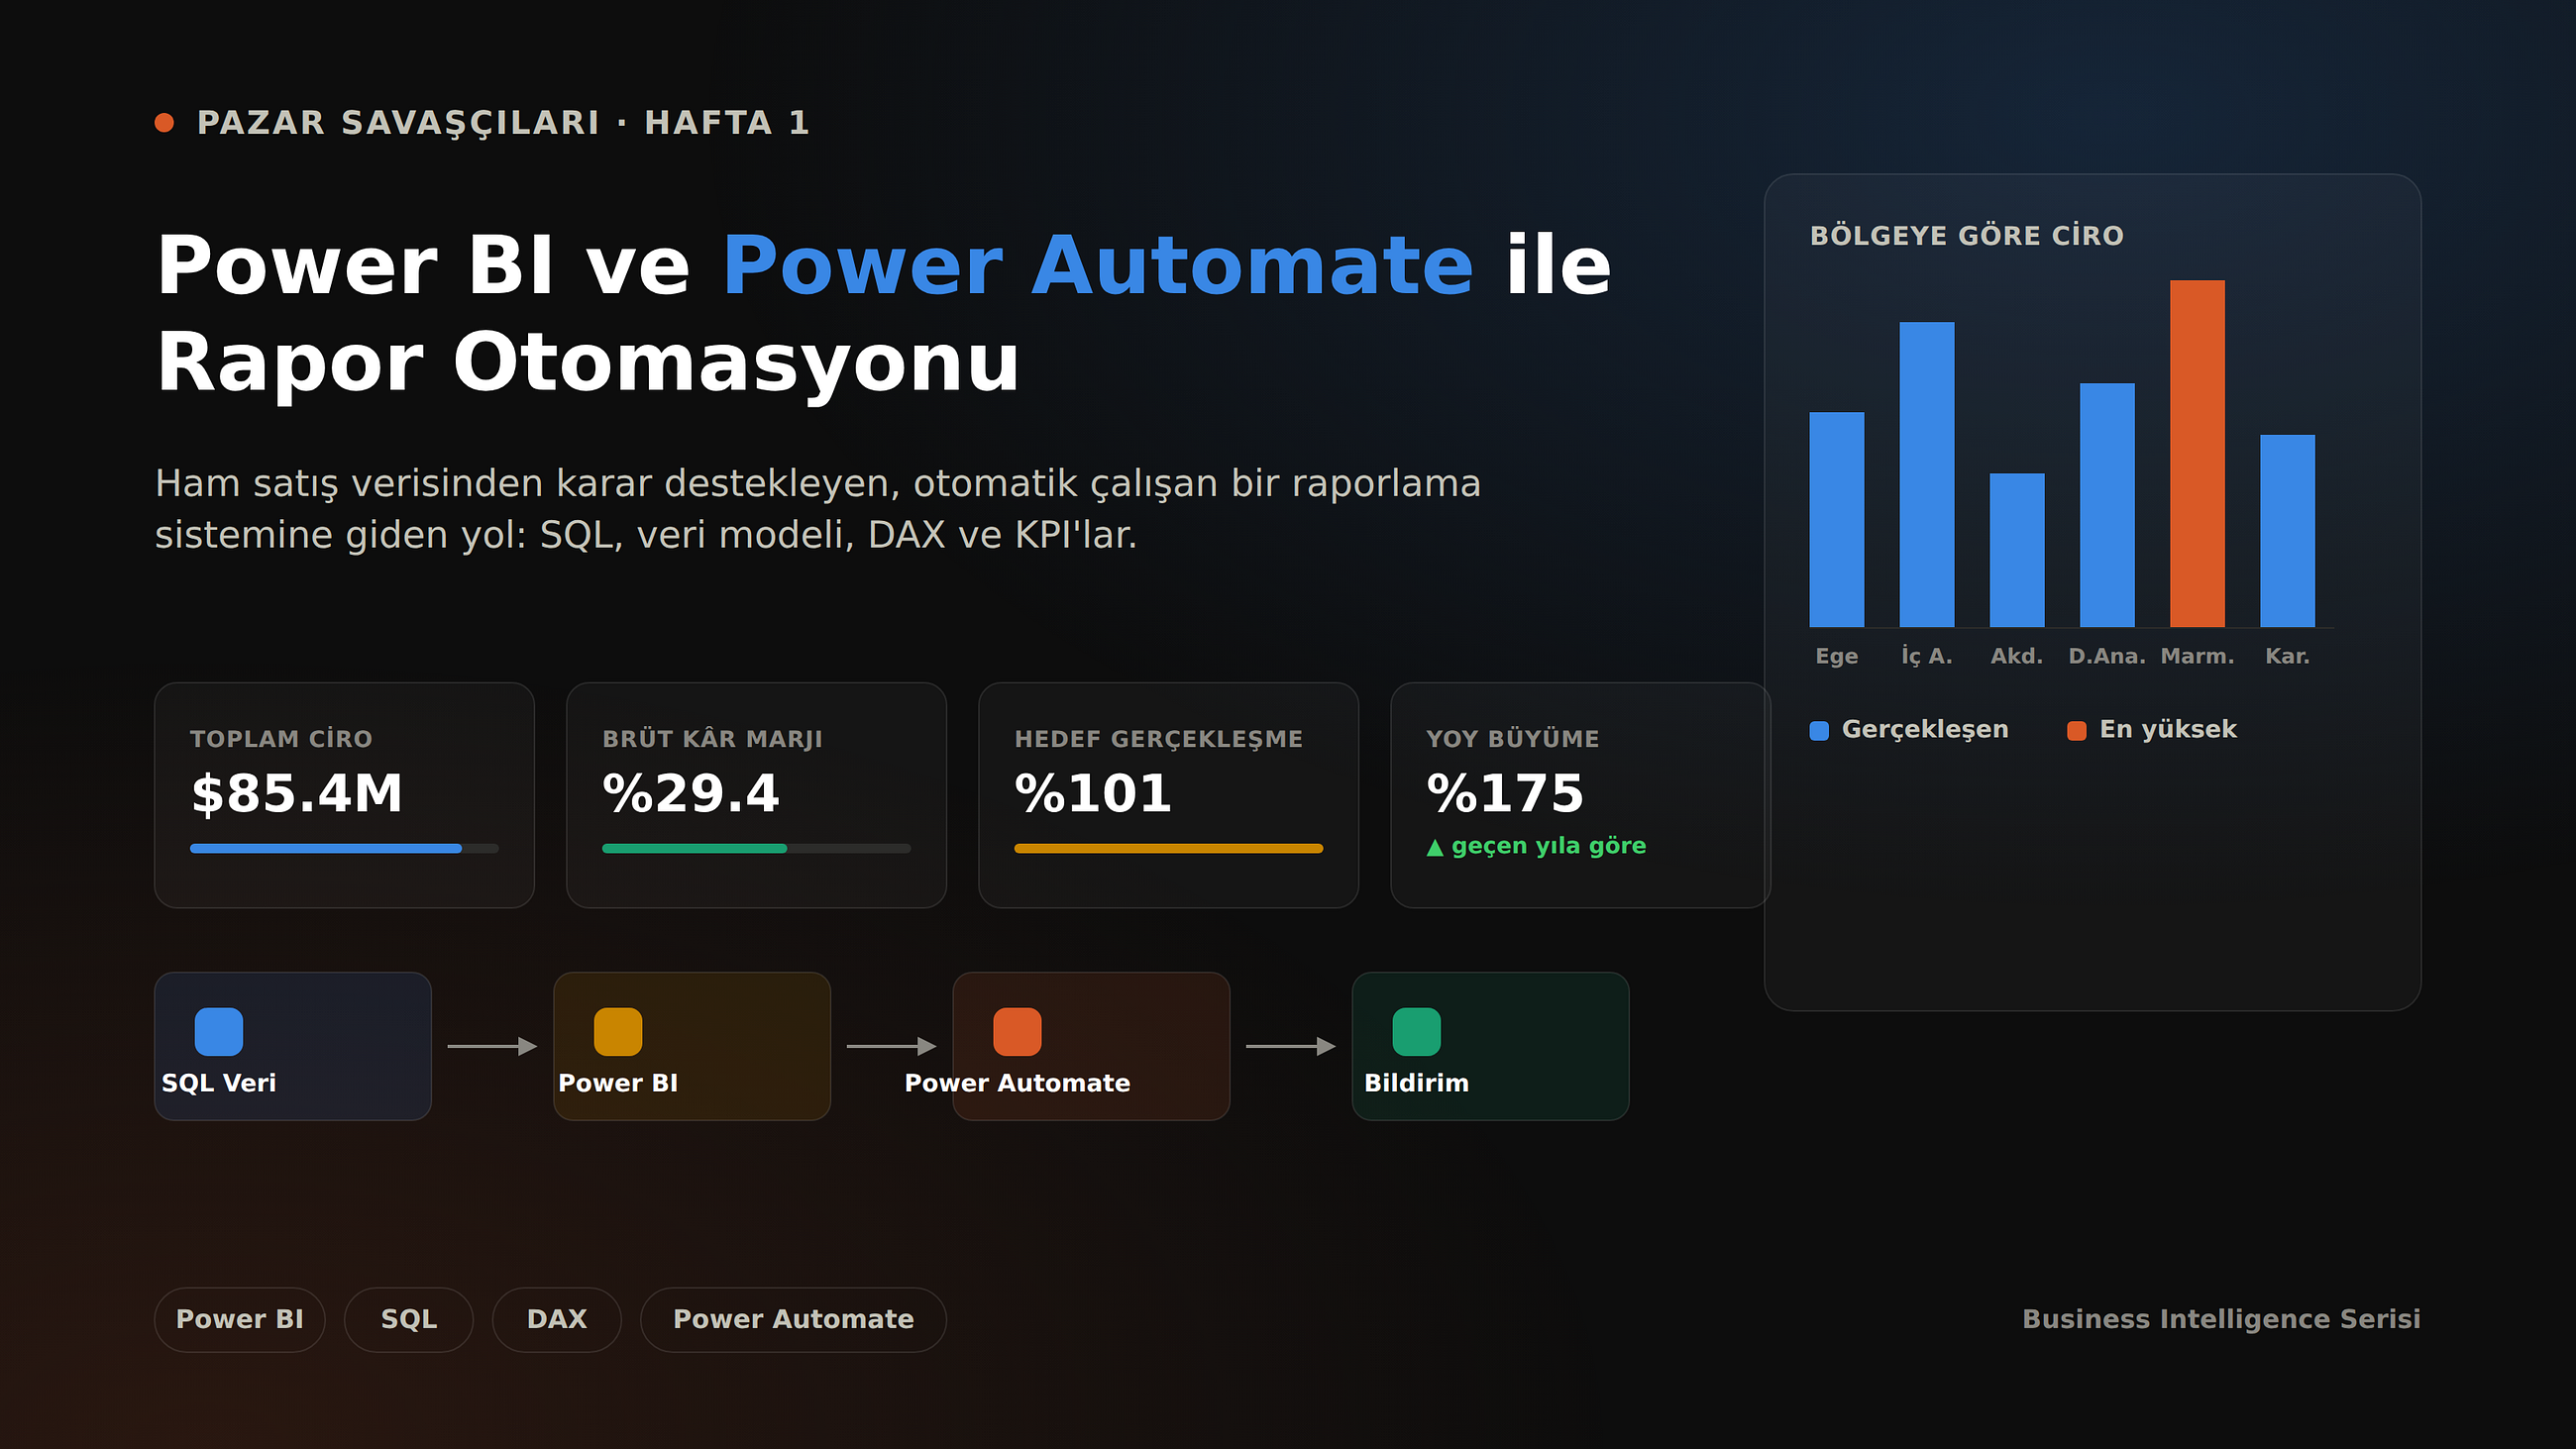The width and height of the screenshot is (2576, 1449).
Task: Click the %175 value
Action: (1505, 794)
